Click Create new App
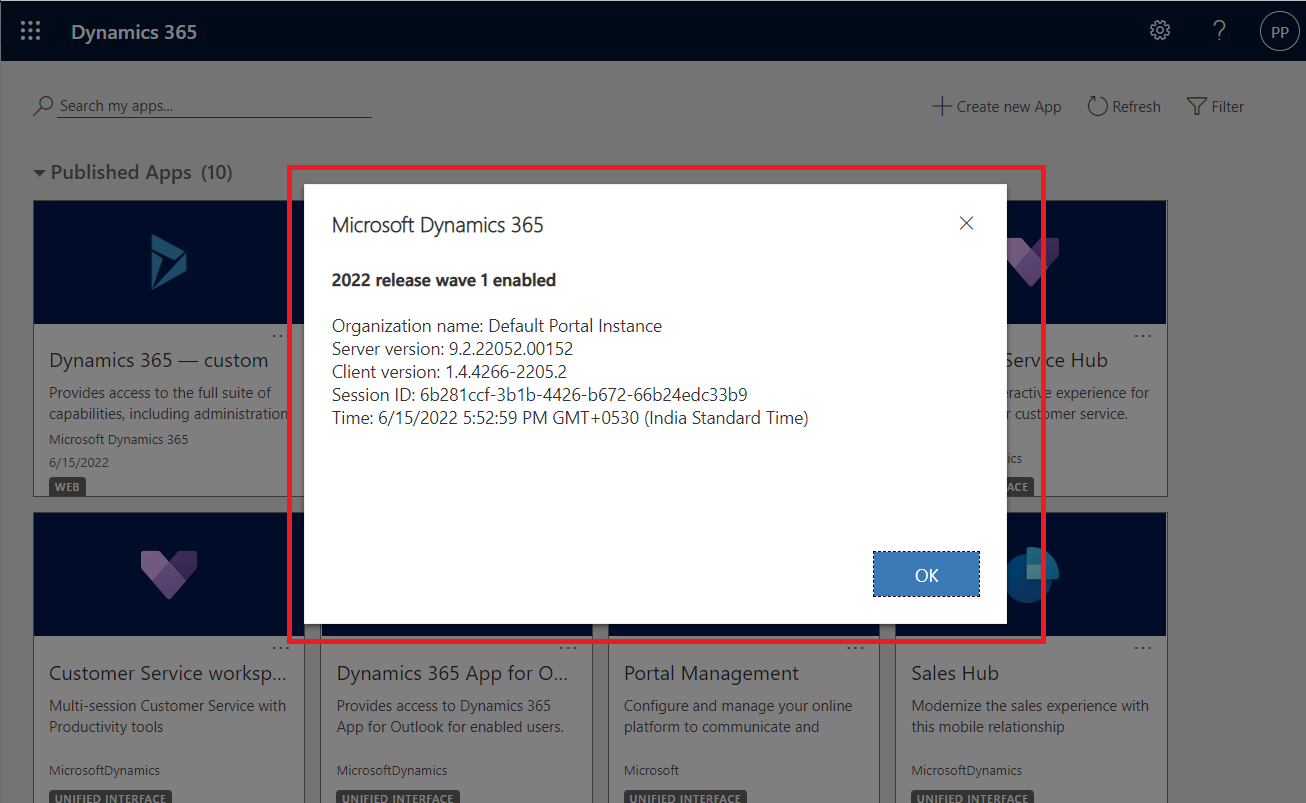The image size is (1306, 803). [x=997, y=106]
